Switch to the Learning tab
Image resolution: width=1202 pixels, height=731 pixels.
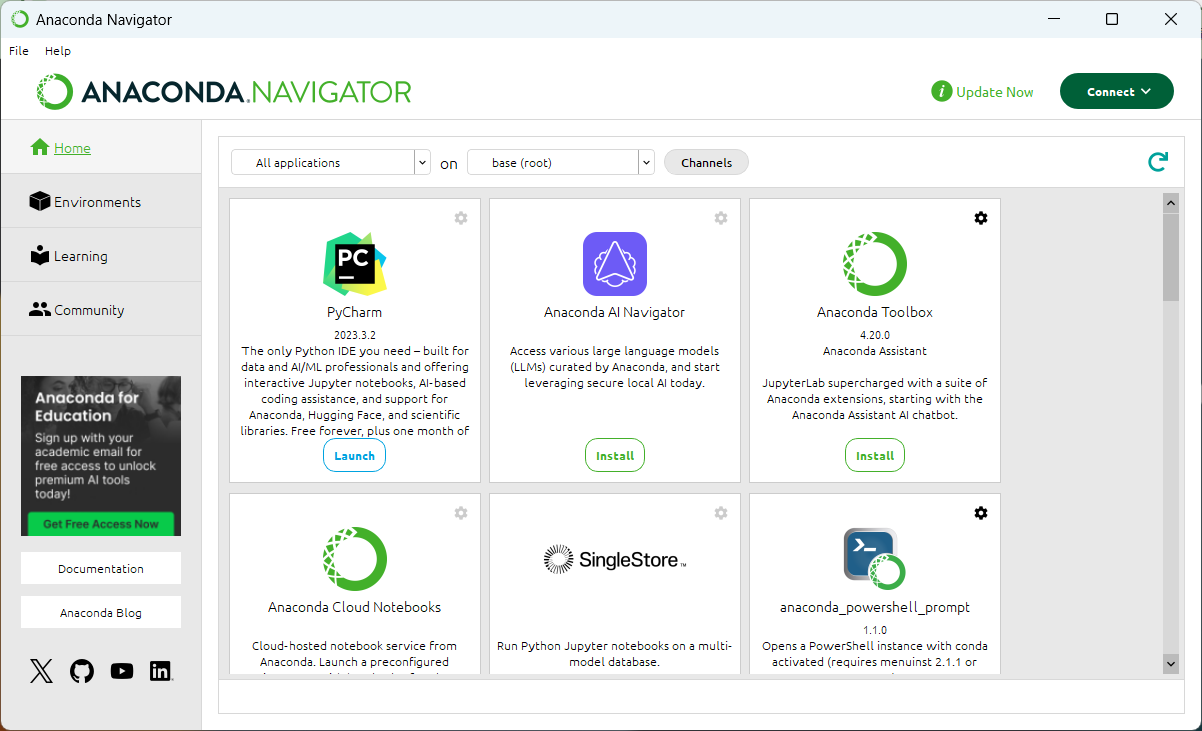click(101, 256)
